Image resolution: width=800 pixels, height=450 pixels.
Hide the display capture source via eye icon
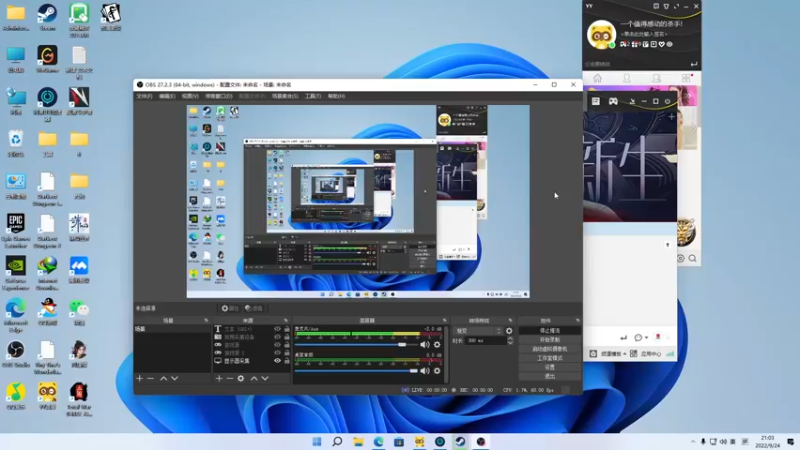[278, 361]
